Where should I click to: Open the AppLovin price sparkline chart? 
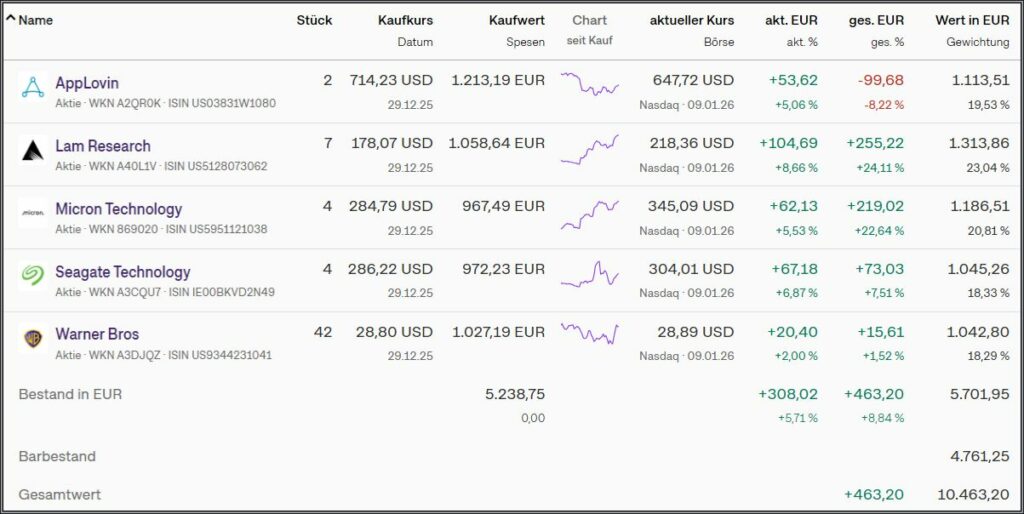coord(590,85)
